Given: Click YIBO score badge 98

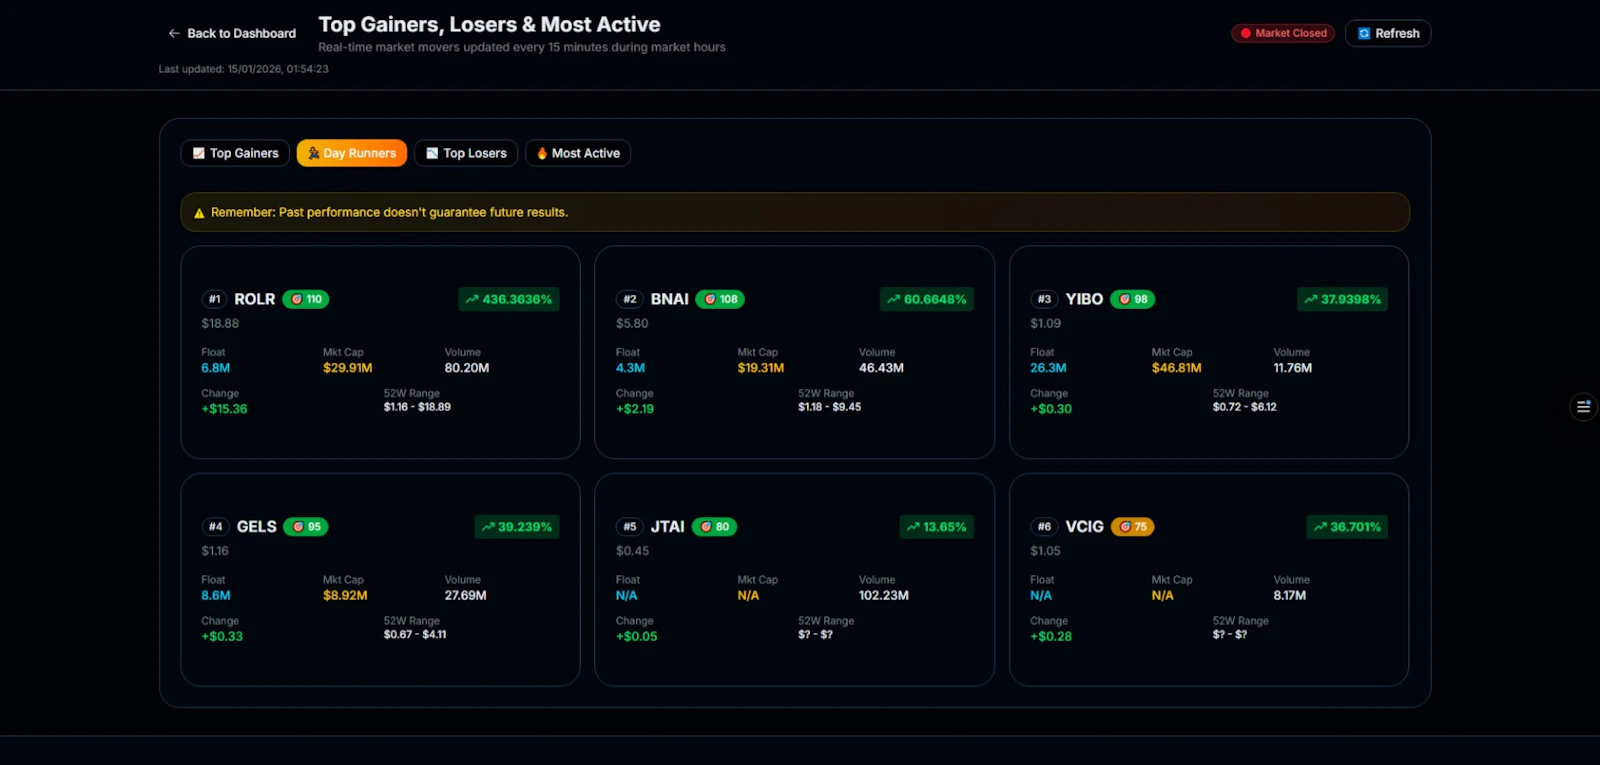Looking at the screenshot, I should click(1133, 299).
